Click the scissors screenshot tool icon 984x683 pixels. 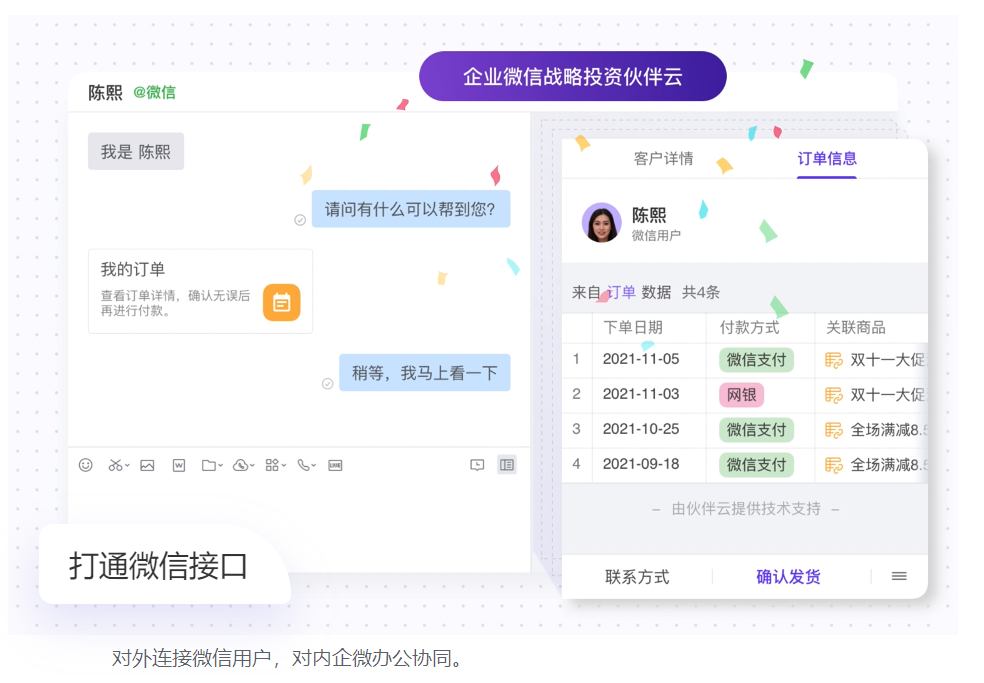[115, 465]
